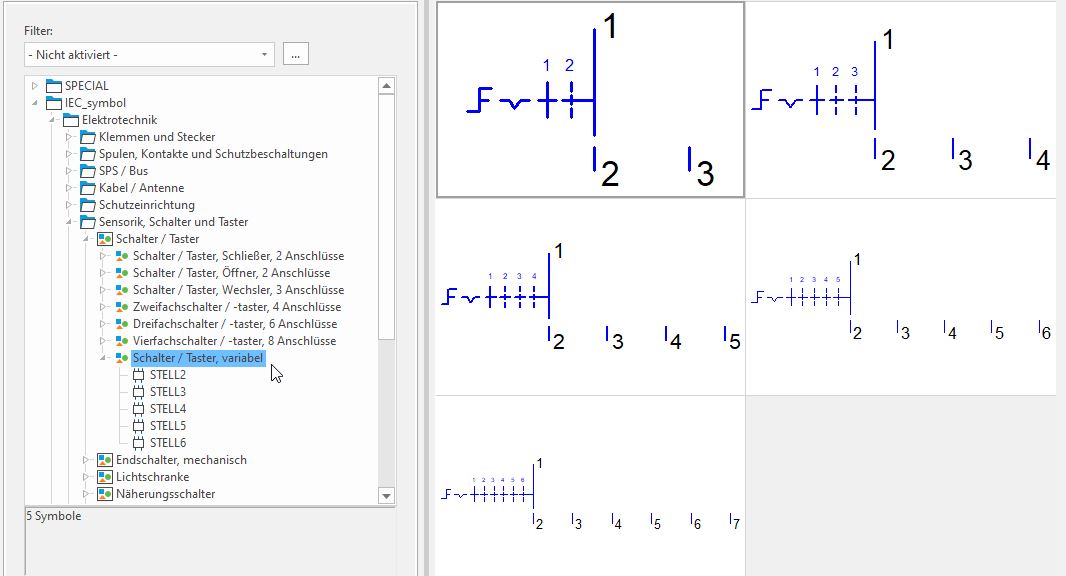Viewport: 1066px width, 576px height.
Task: Expand the Endschalter, mechanisch group
Action: click(86, 460)
